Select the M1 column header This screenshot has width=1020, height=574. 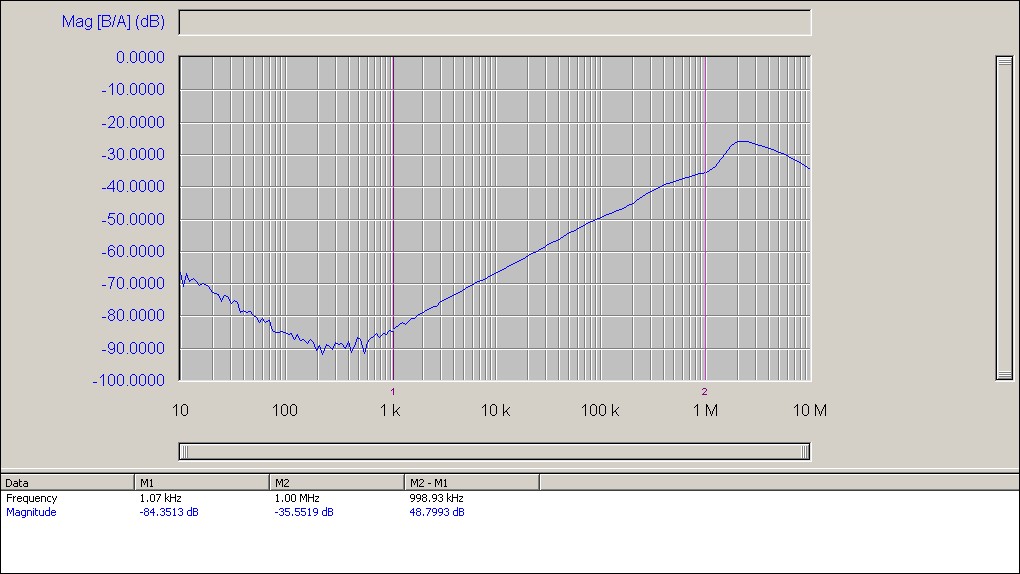[x=202, y=483]
